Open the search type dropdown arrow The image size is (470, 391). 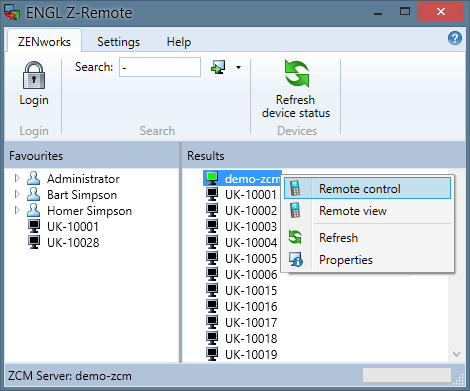pos(238,67)
